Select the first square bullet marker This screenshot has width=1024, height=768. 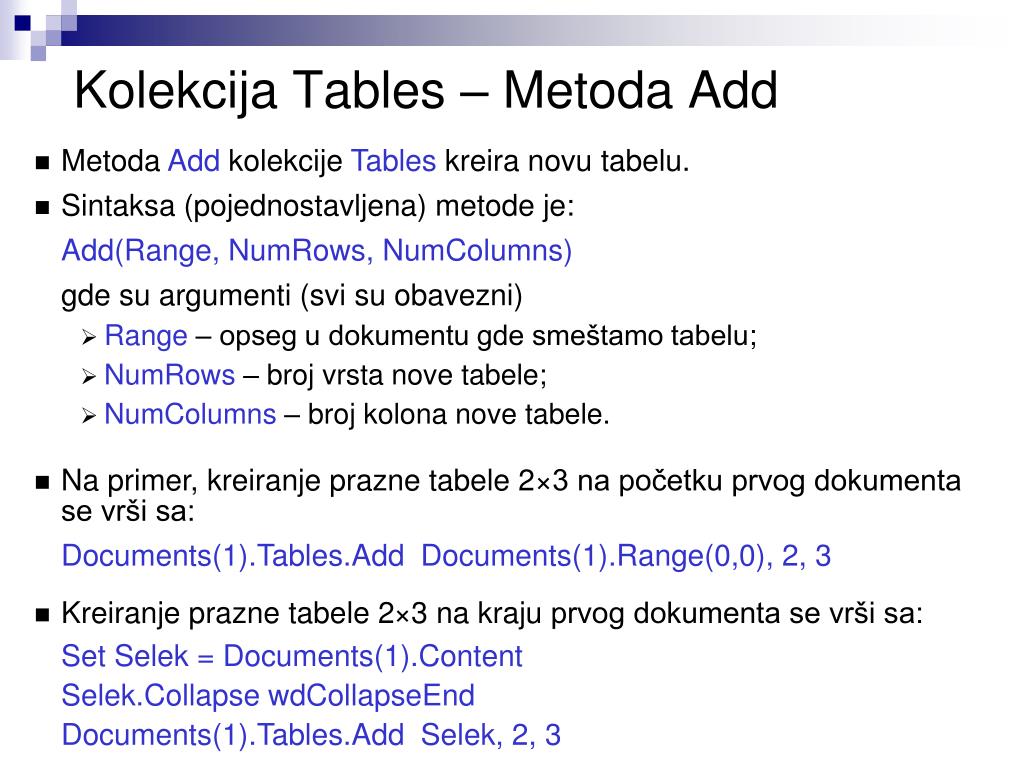42,163
